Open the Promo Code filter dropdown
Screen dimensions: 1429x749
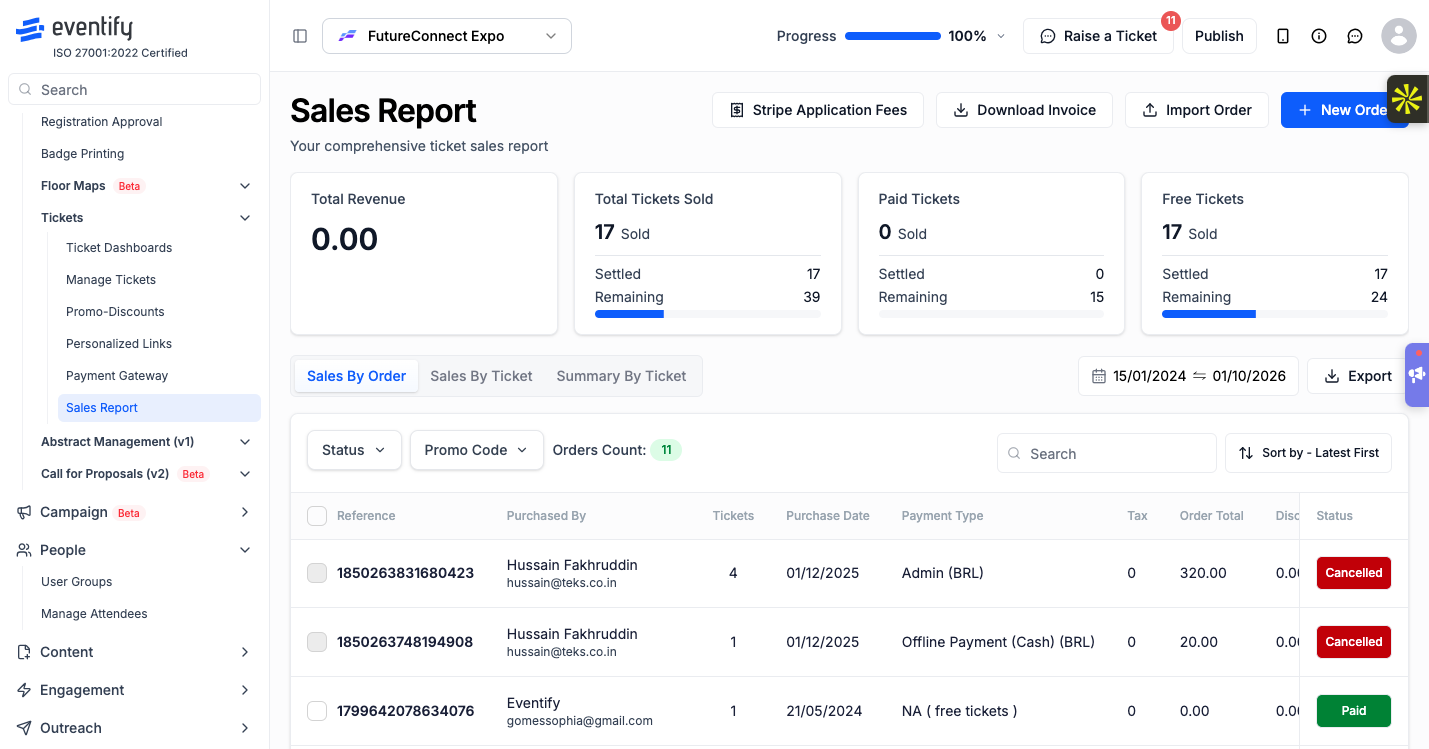[x=477, y=450]
